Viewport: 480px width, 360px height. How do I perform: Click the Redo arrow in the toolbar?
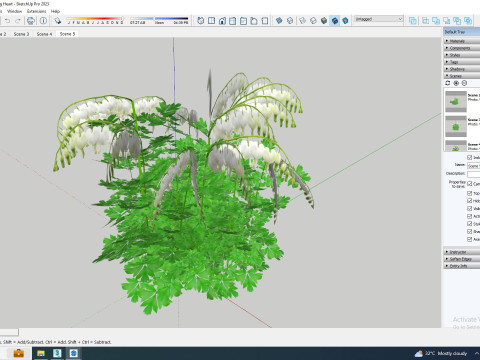pos(18,21)
